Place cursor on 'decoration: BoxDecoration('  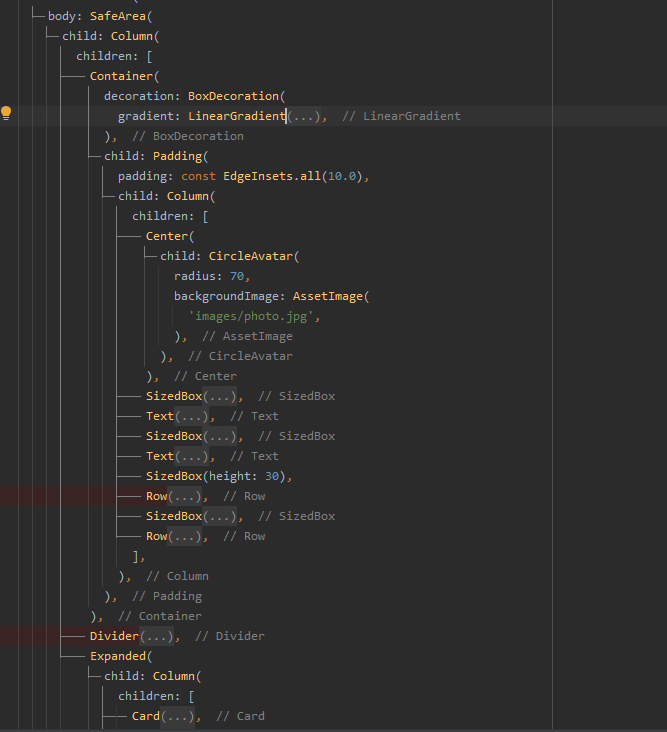(194, 96)
